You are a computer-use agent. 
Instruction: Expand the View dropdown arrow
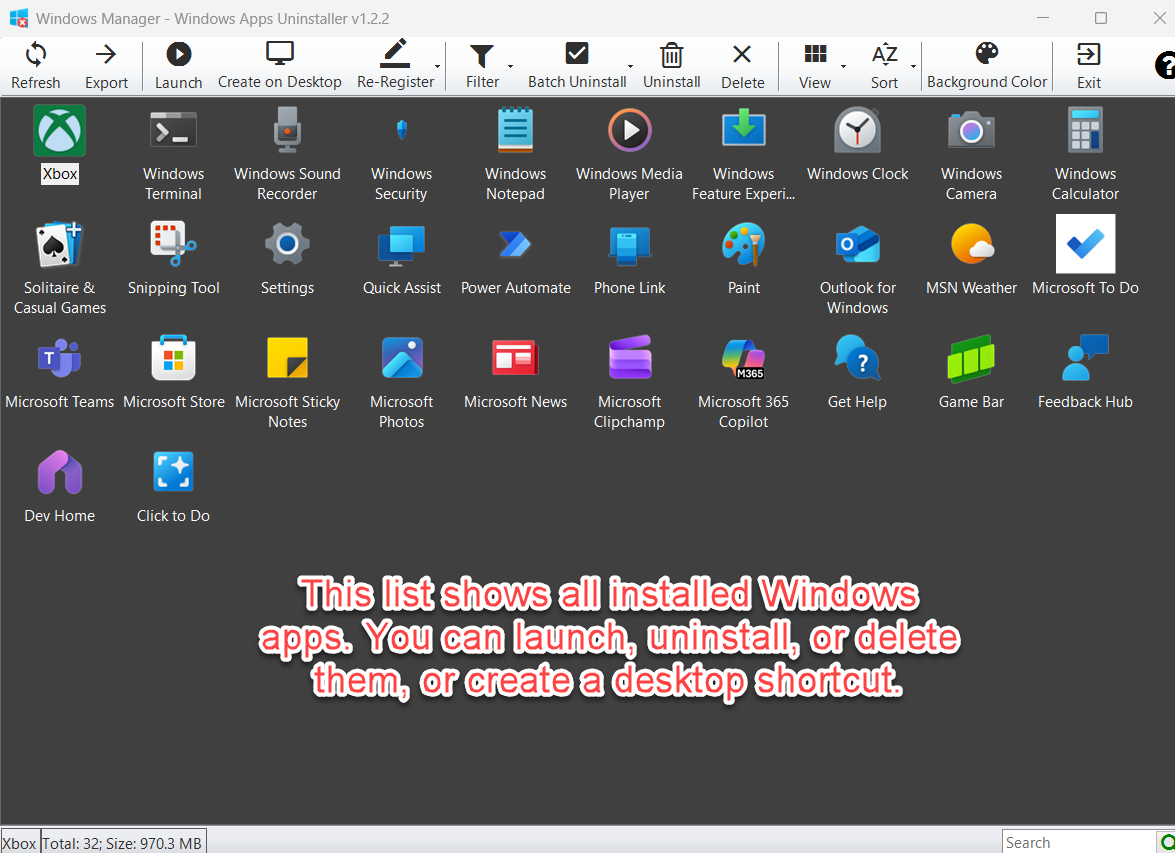[x=843, y=66]
